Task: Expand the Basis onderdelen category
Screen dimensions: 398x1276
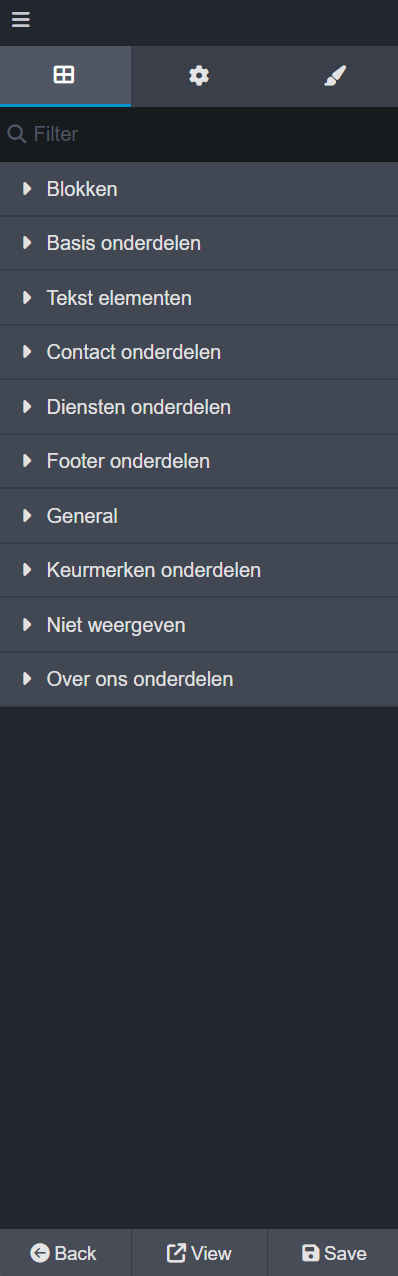Action: [x=199, y=243]
